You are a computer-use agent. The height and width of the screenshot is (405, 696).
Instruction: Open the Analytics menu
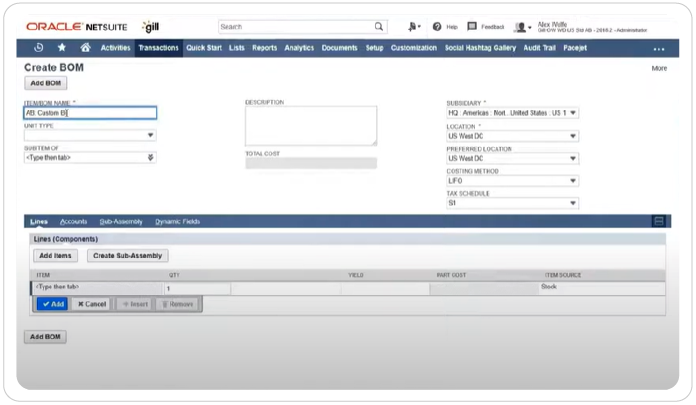click(299, 48)
